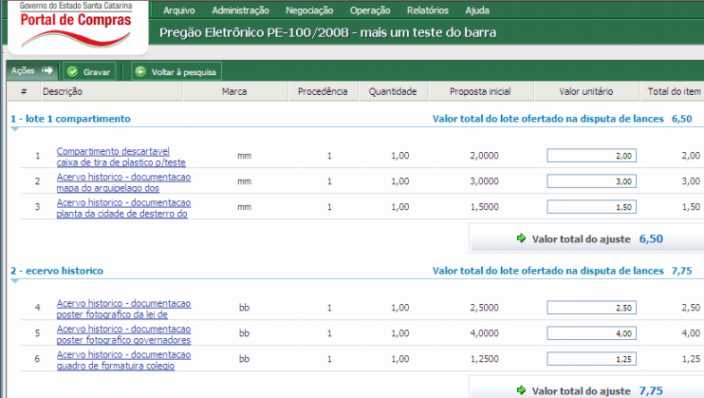Click the Portal de Compras logo
This screenshot has width=704, height=398.
coord(76,26)
